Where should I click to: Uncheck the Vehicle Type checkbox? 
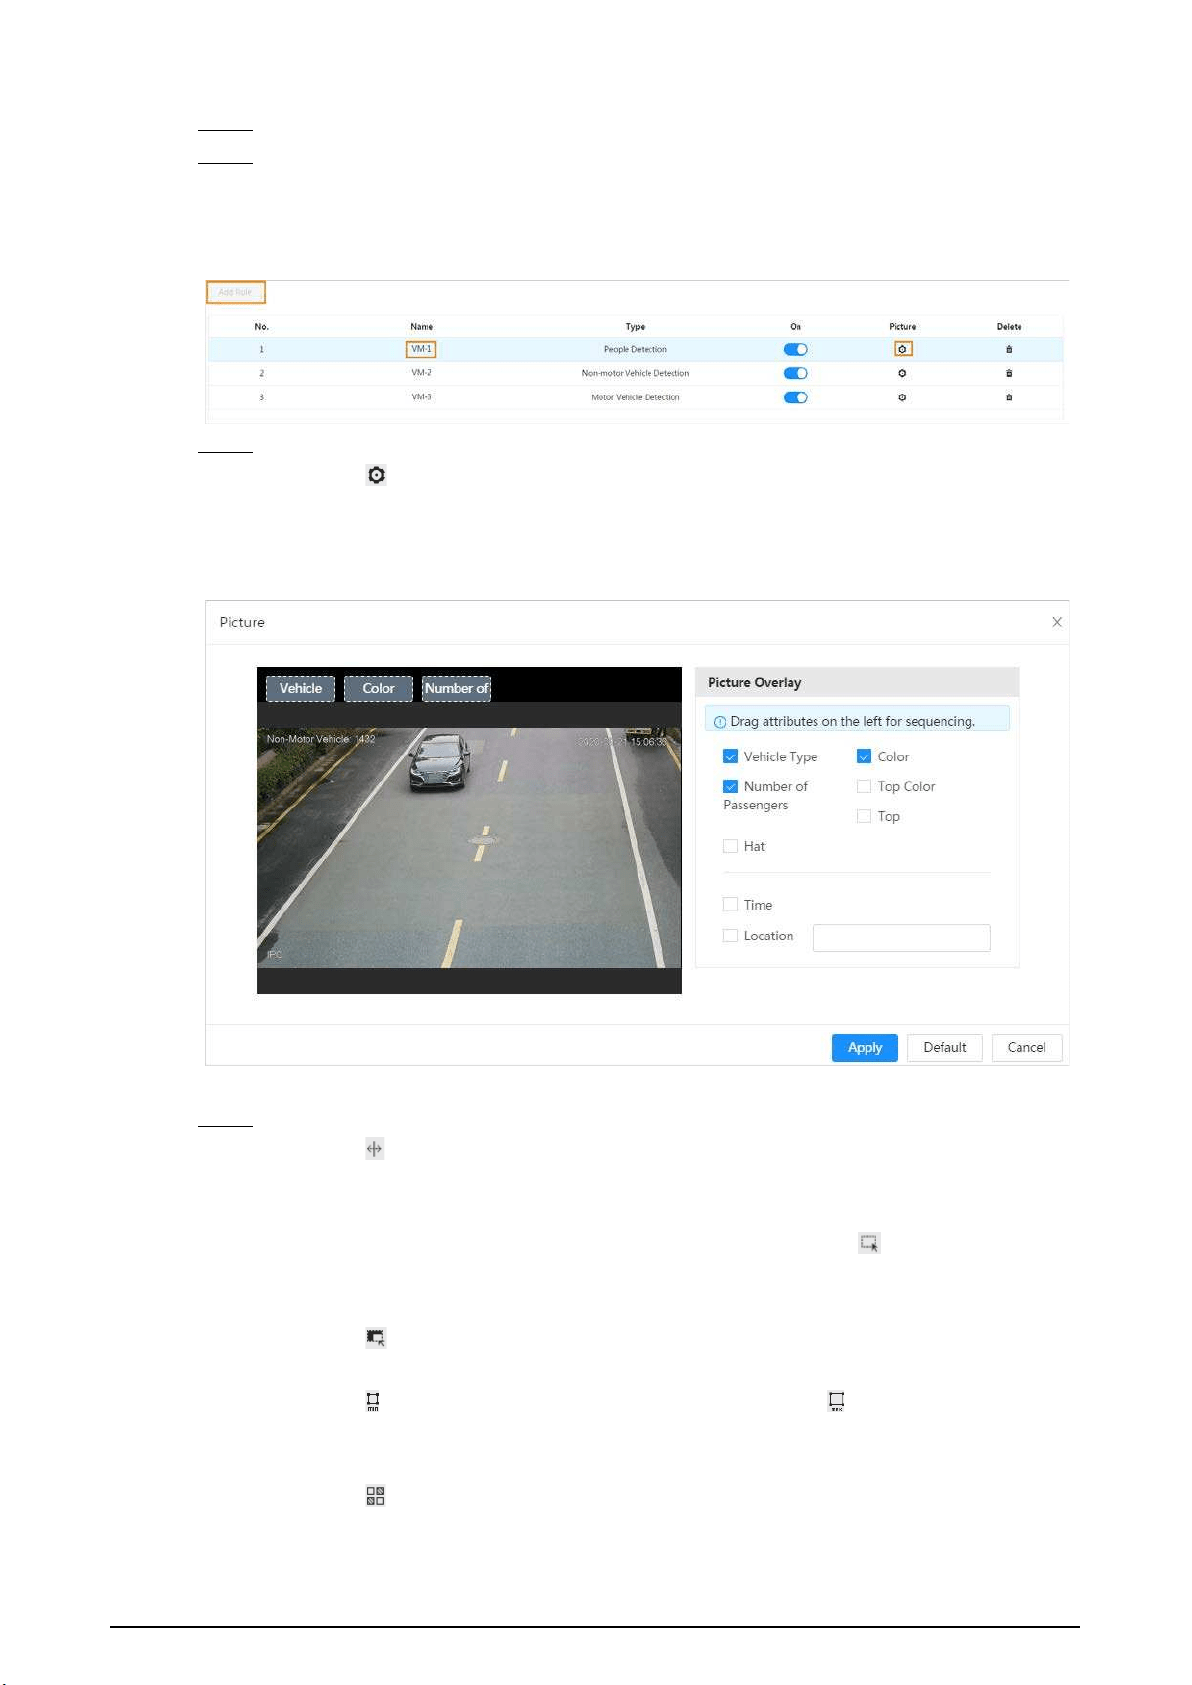[730, 756]
